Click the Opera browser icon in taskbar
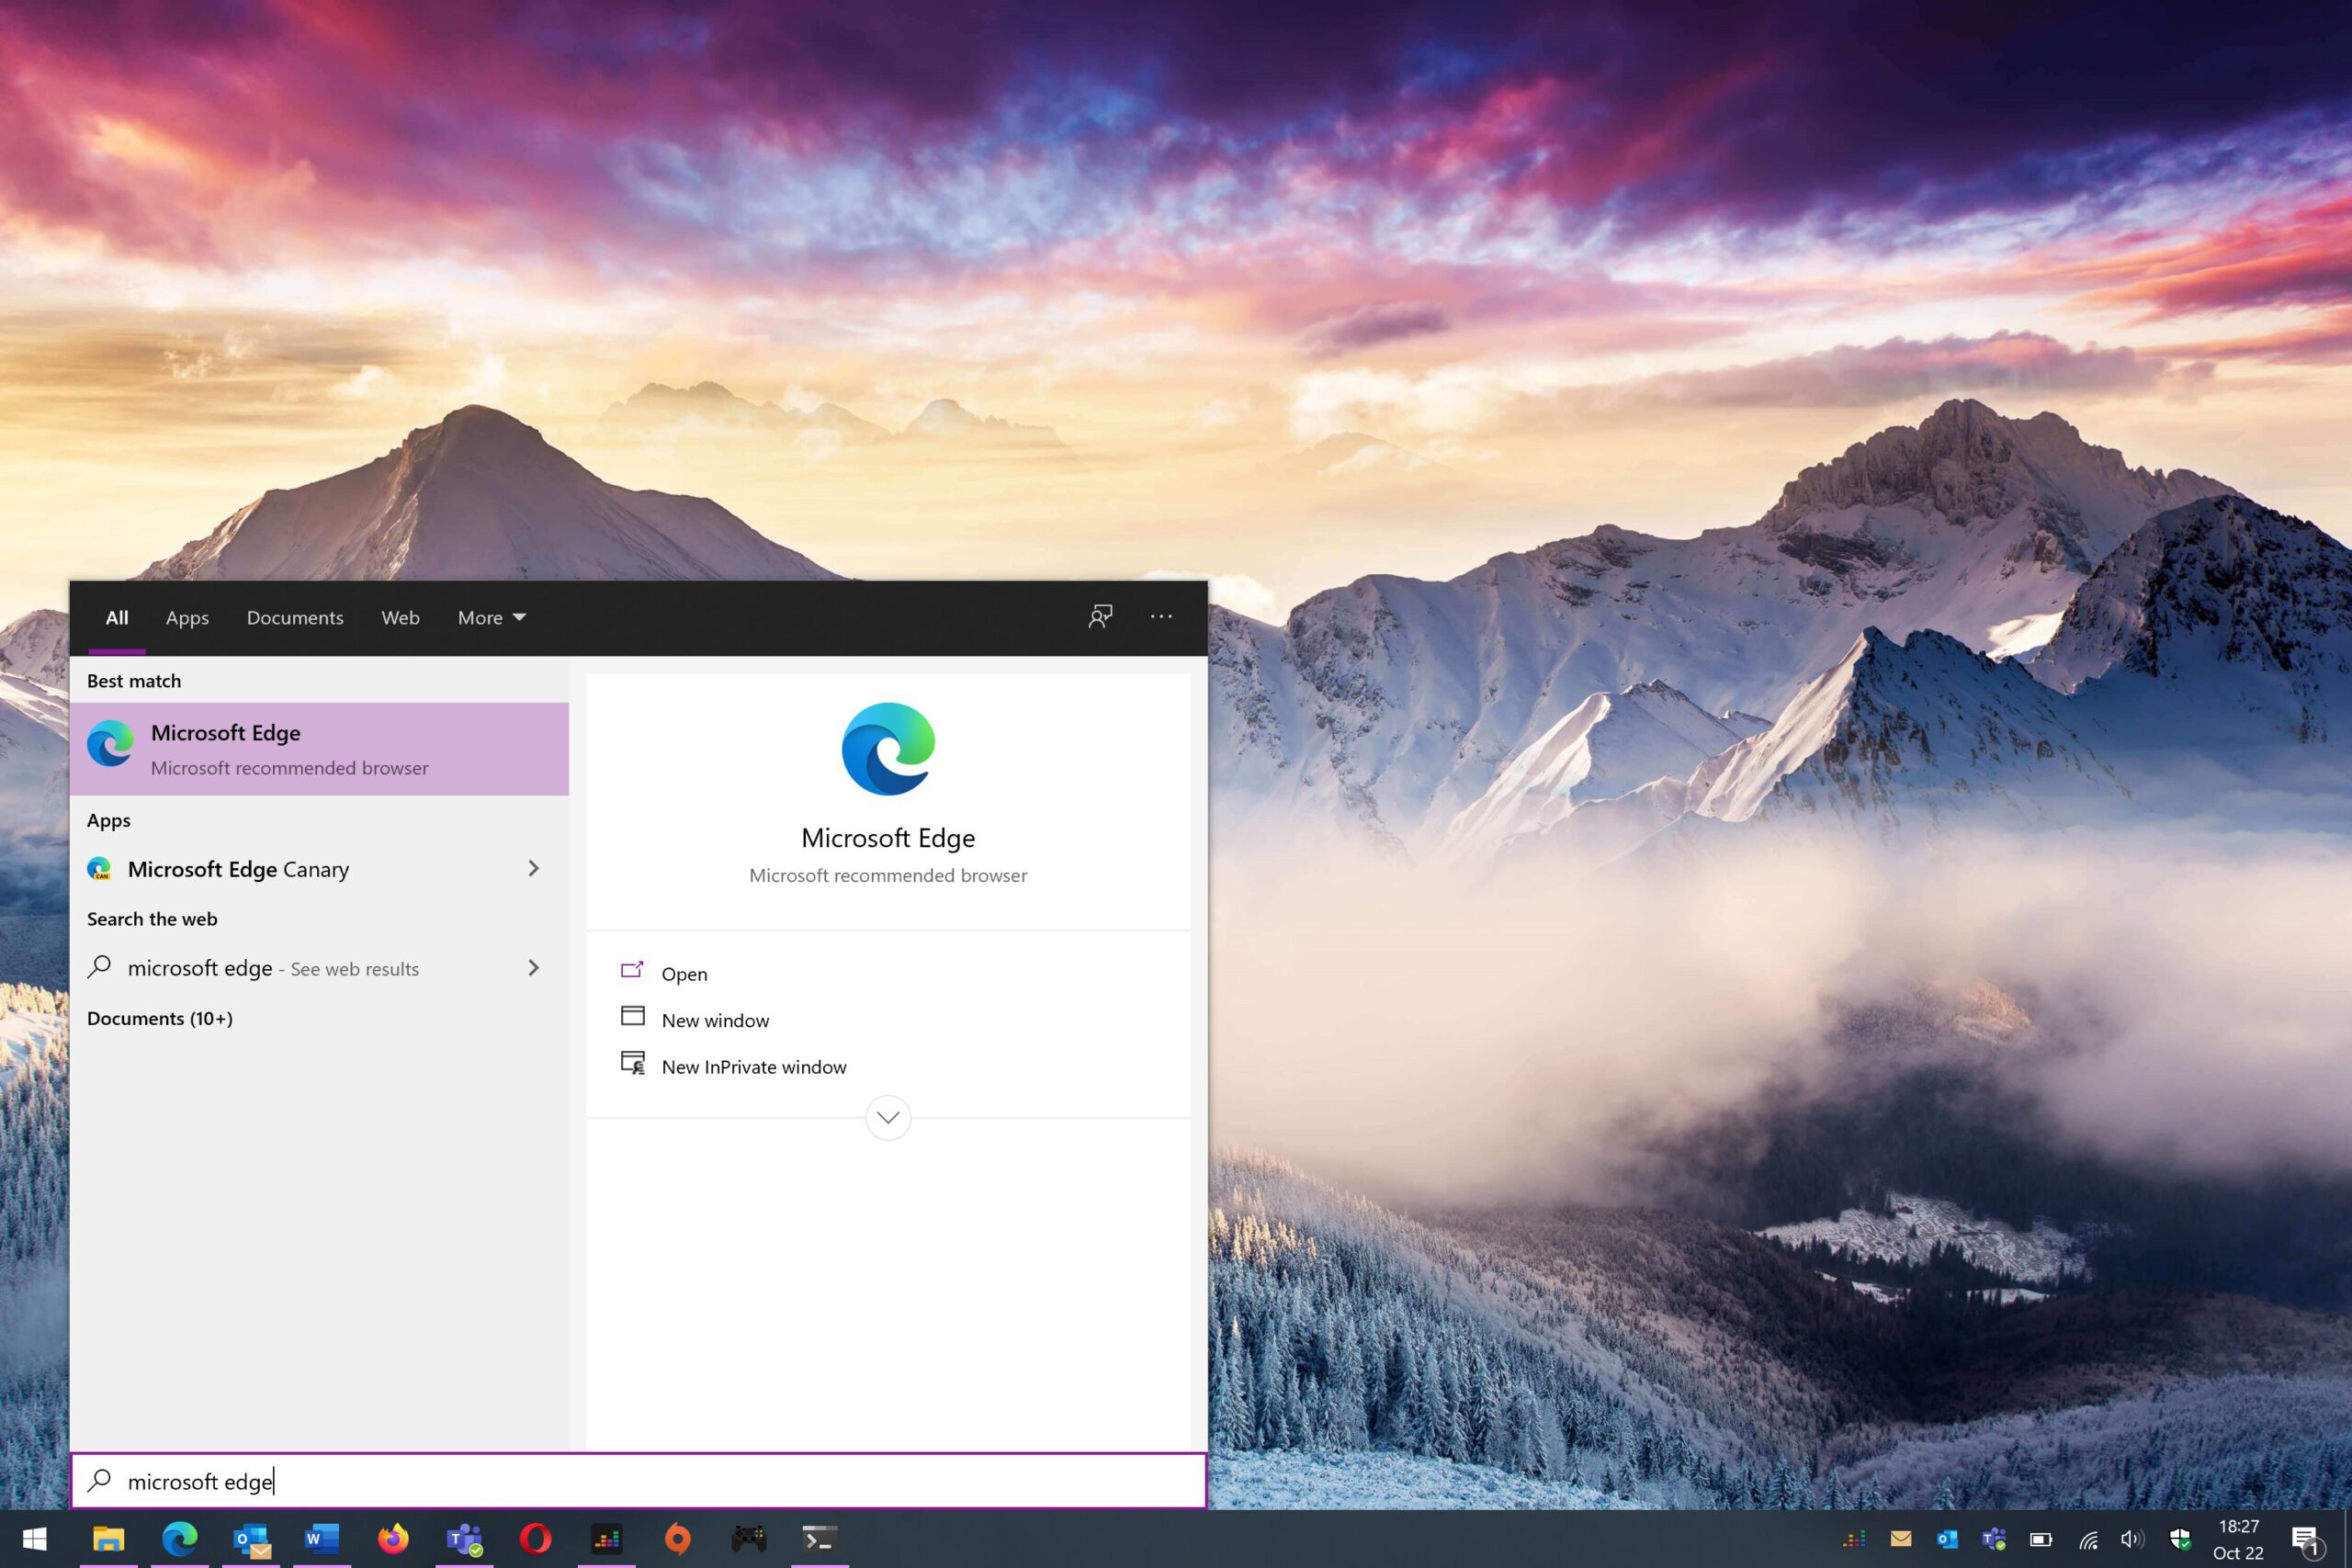The height and width of the screenshot is (1568, 2352). point(536,1537)
